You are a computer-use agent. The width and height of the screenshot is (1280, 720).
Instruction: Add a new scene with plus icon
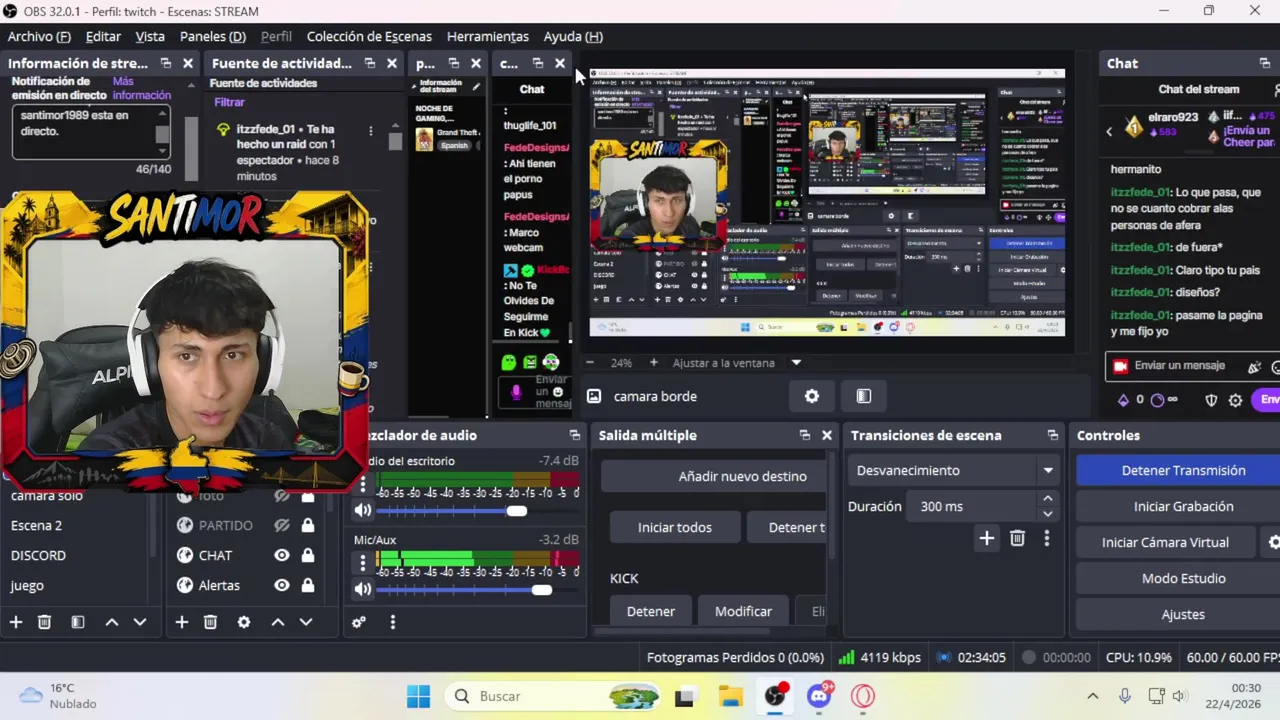(x=16, y=622)
